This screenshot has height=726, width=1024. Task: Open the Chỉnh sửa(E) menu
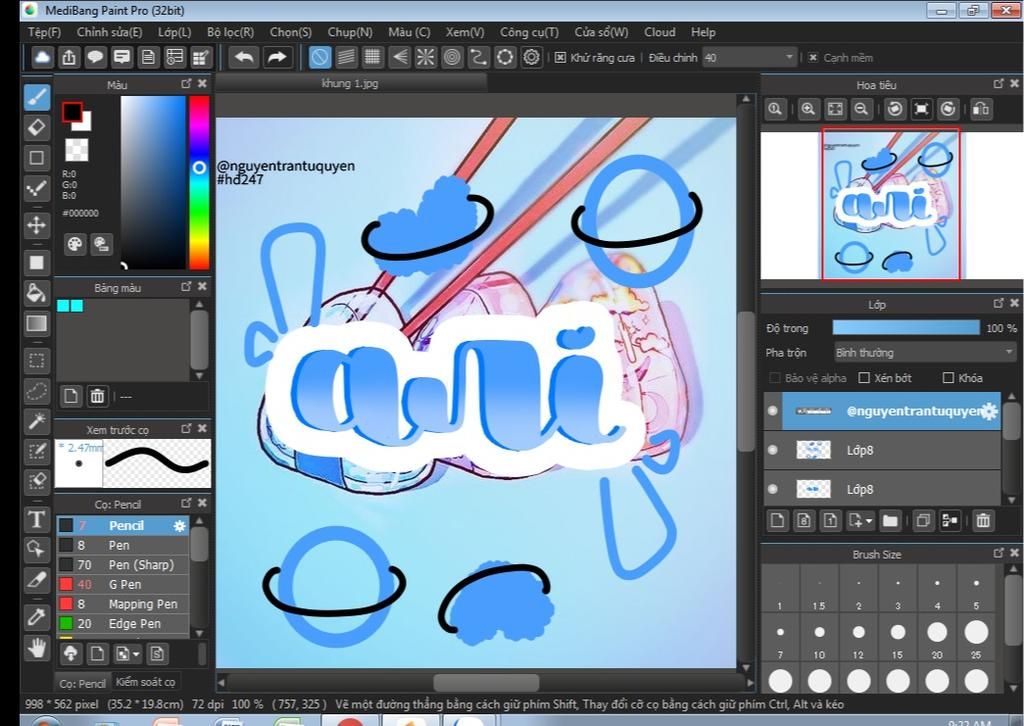[x=109, y=32]
